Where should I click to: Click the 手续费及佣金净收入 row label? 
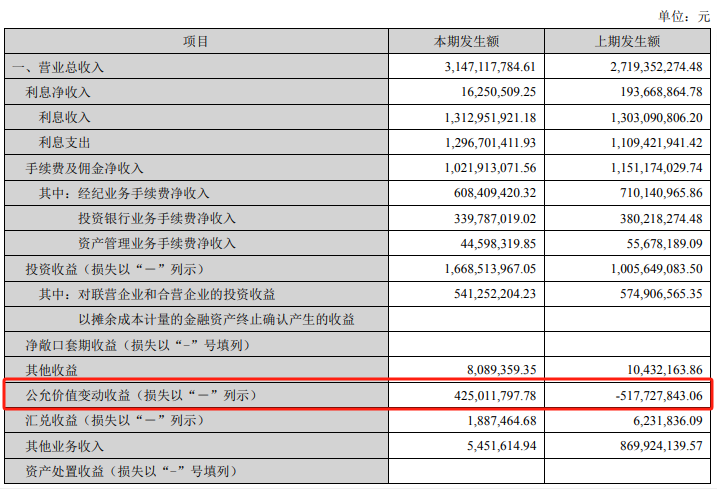click(x=84, y=168)
